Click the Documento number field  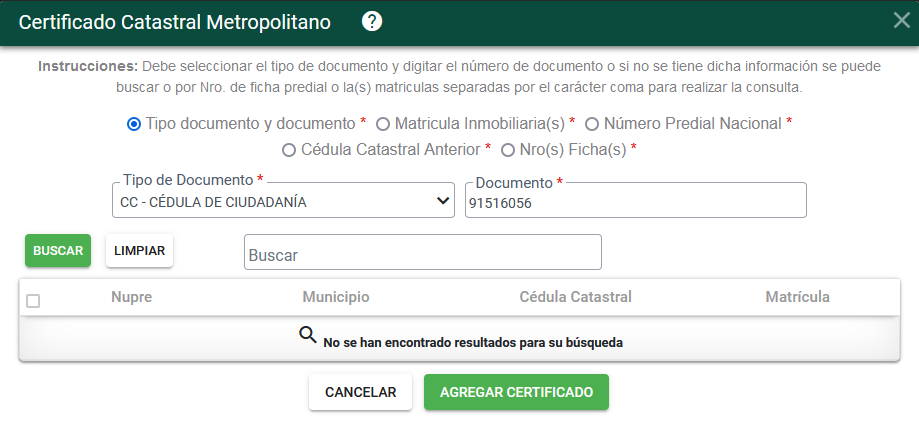pyautogui.click(x=636, y=200)
